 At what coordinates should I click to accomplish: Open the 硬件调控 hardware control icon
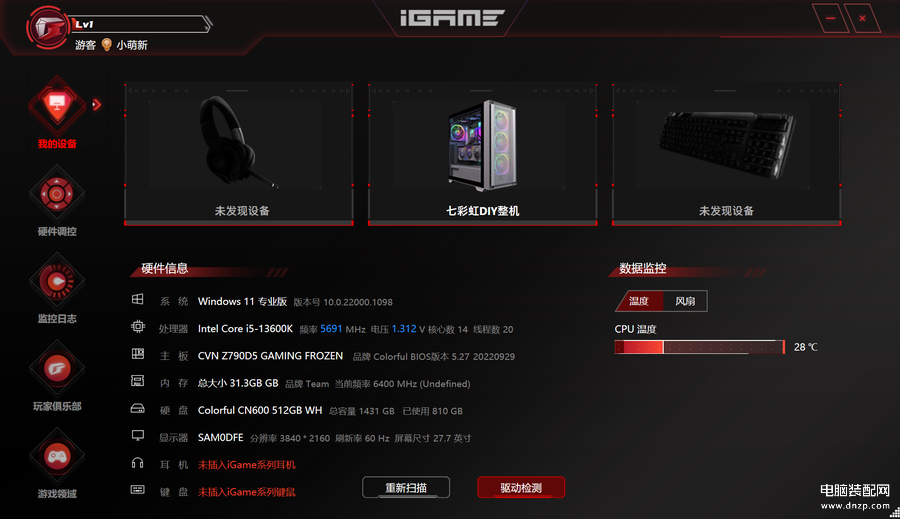pos(57,194)
